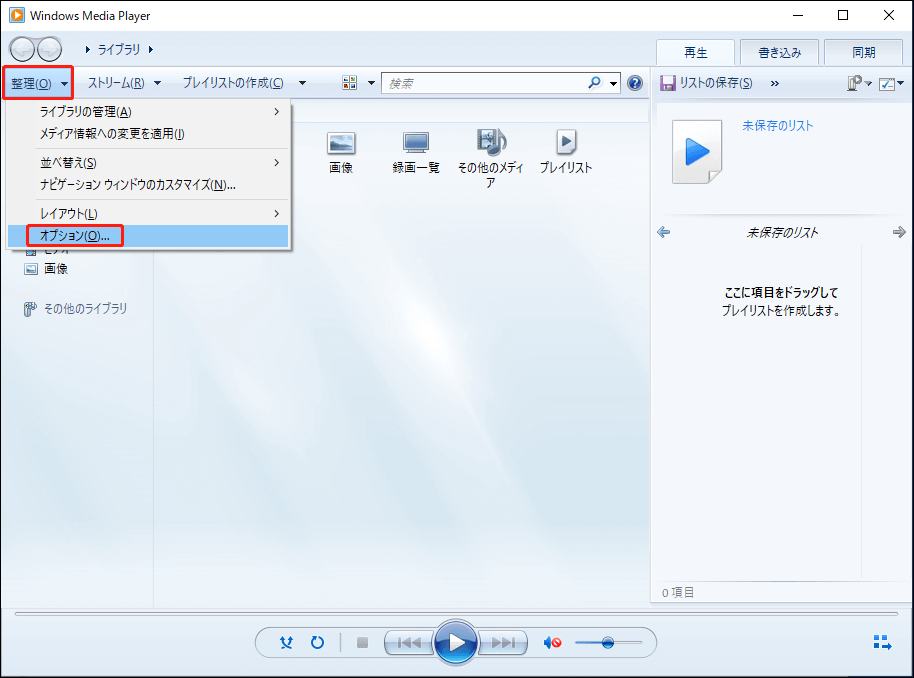Click the playlist thumbnail with play arrow

tap(697, 152)
